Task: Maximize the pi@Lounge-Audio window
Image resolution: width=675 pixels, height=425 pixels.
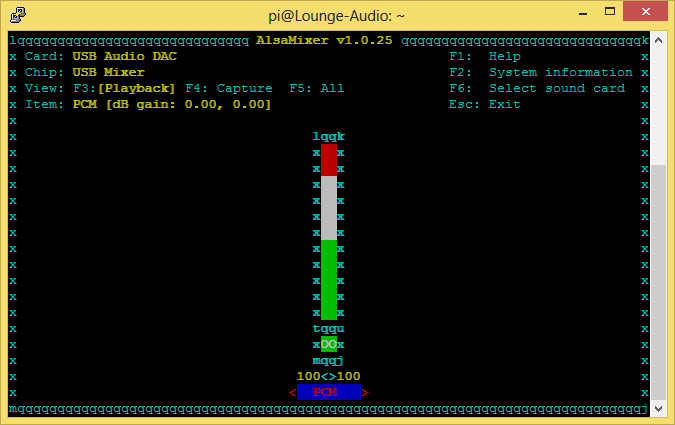Action: 610,12
